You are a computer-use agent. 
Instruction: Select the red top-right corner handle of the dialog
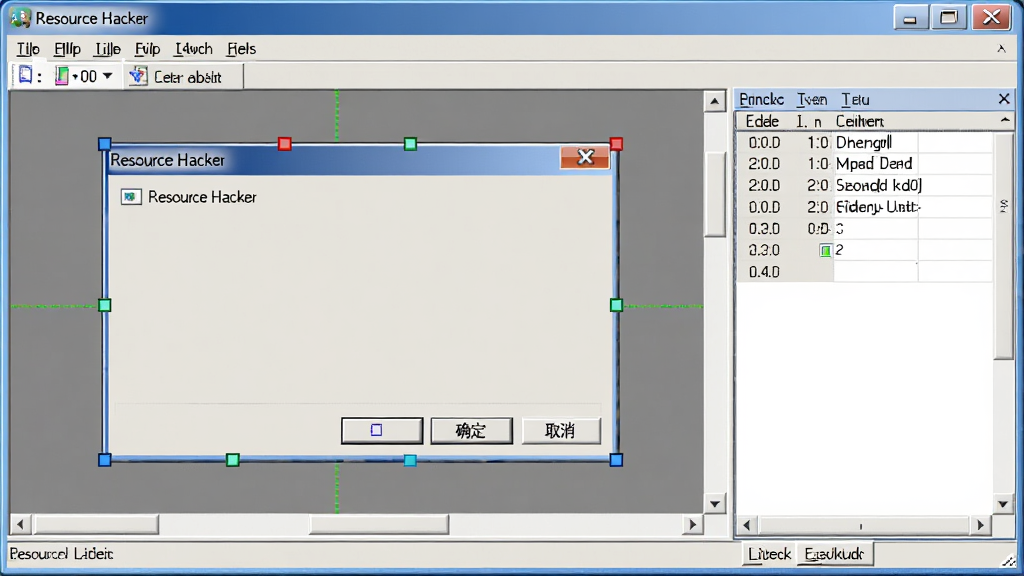click(616, 144)
